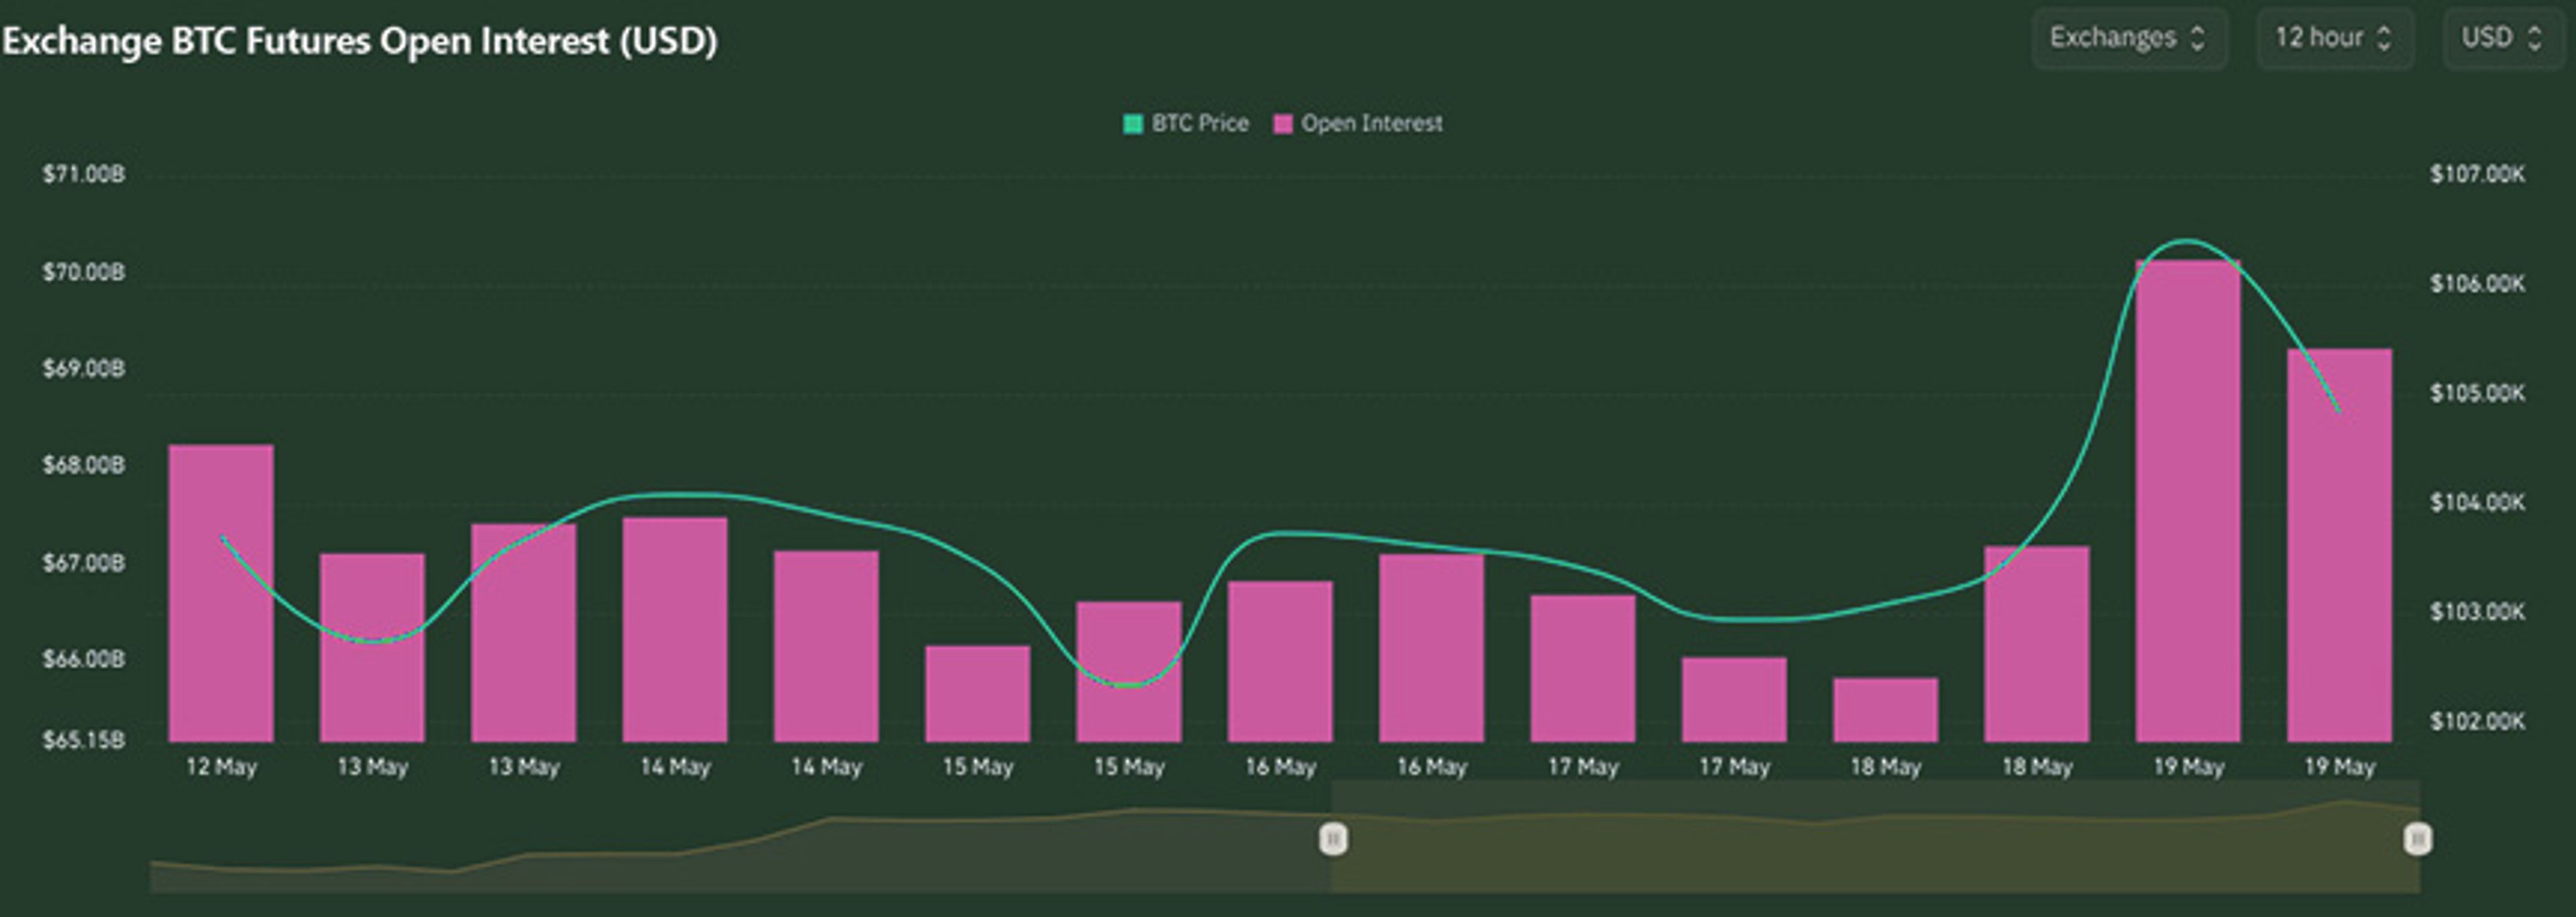2576x917 pixels.
Task: Toggle the Open Interest legend swatch
Action: [x=1283, y=122]
